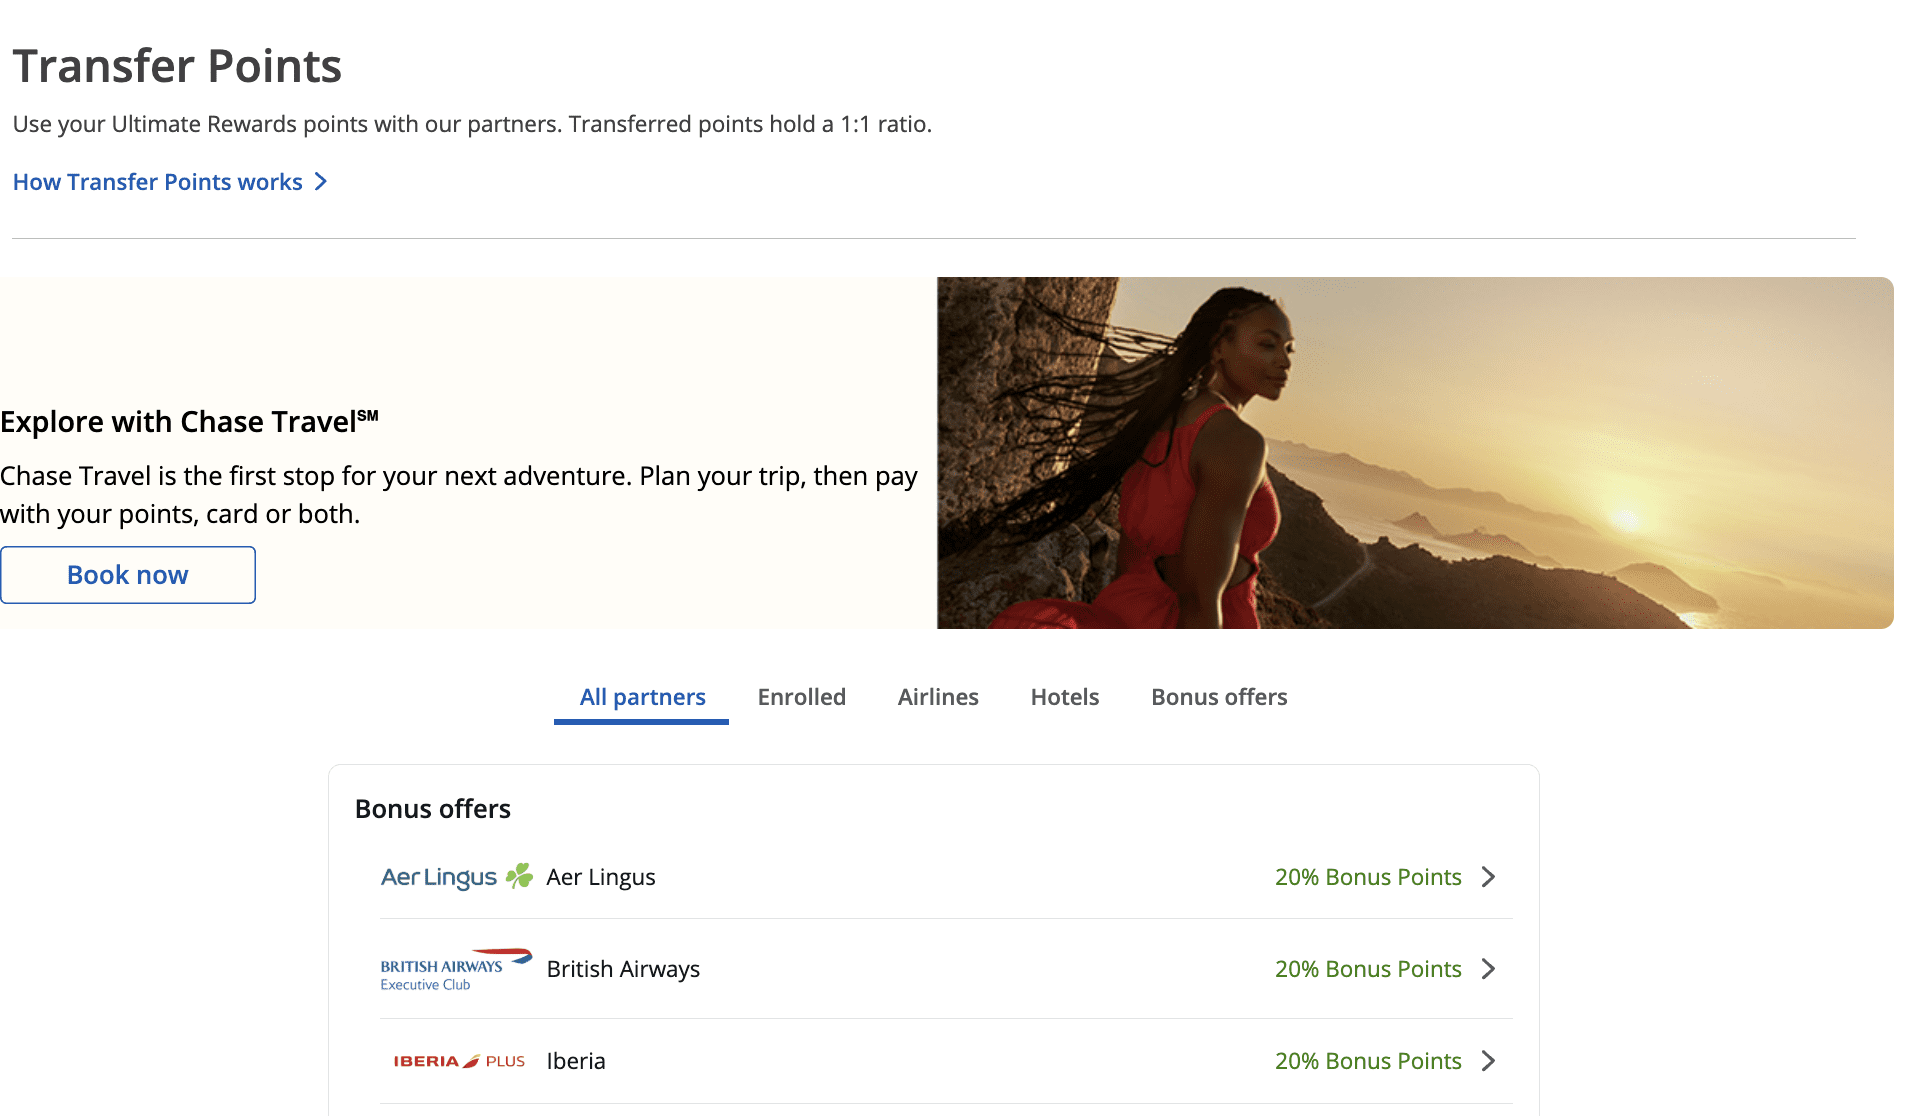Click chevron next to How Transfer Points works
This screenshot has height=1116, width=1910.
[x=321, y=182]
